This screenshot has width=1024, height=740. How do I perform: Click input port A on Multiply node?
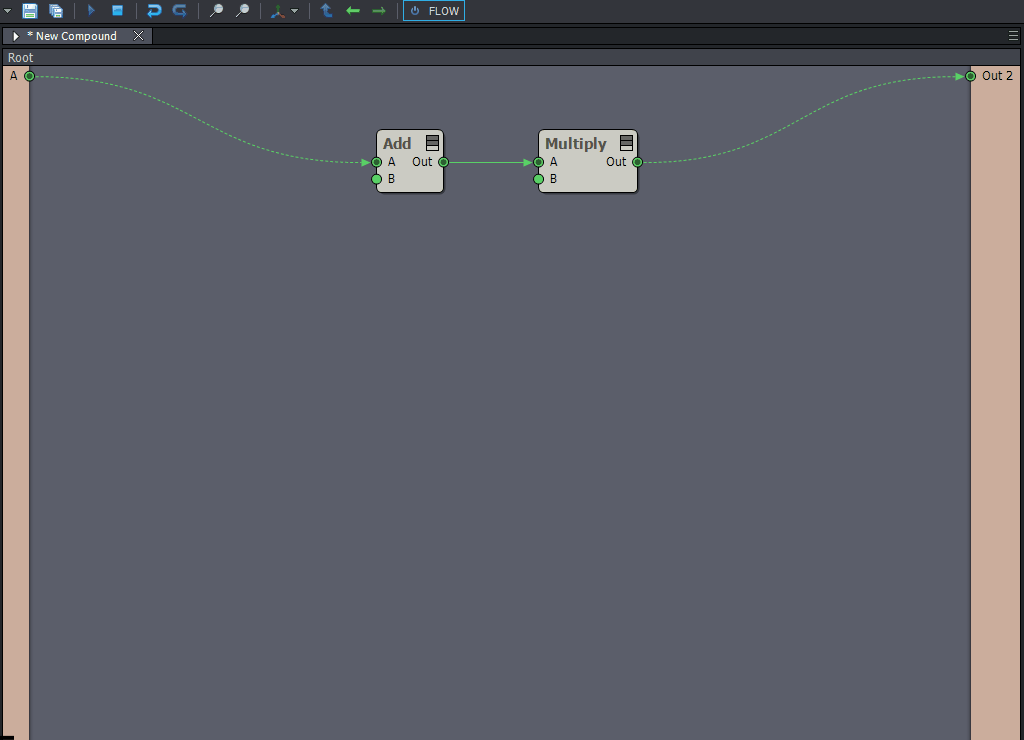(539, 162)
